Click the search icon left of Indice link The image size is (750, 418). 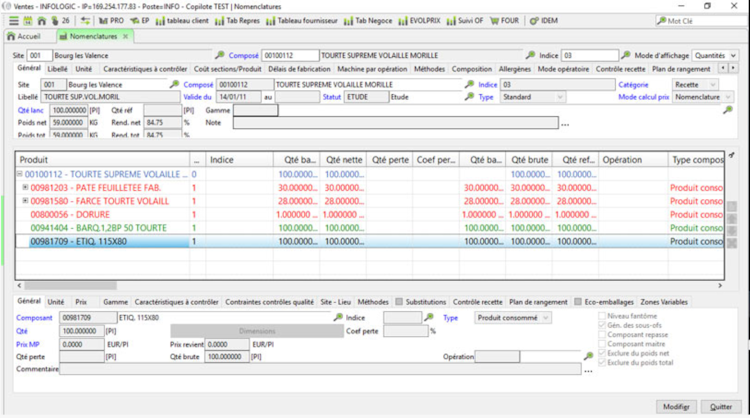click(470, 84)
